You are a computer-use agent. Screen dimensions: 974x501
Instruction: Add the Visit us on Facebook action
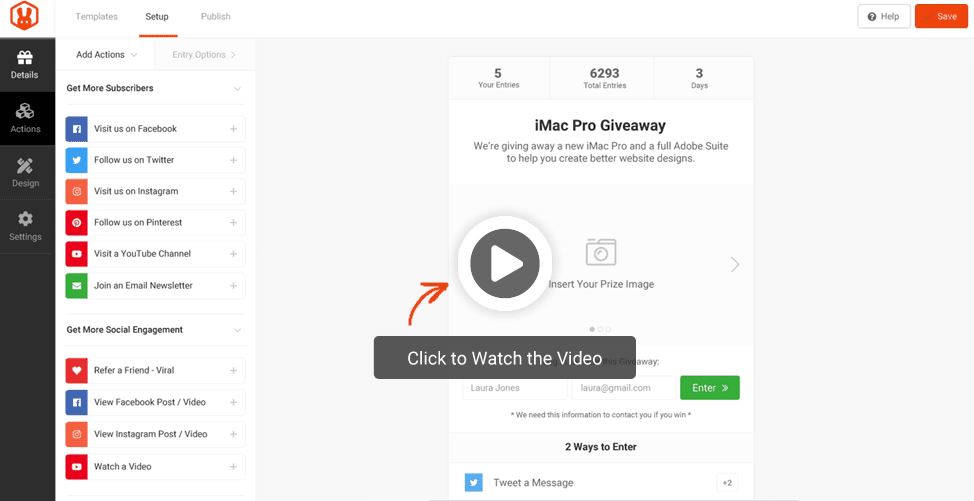click(x=155, y=129)
